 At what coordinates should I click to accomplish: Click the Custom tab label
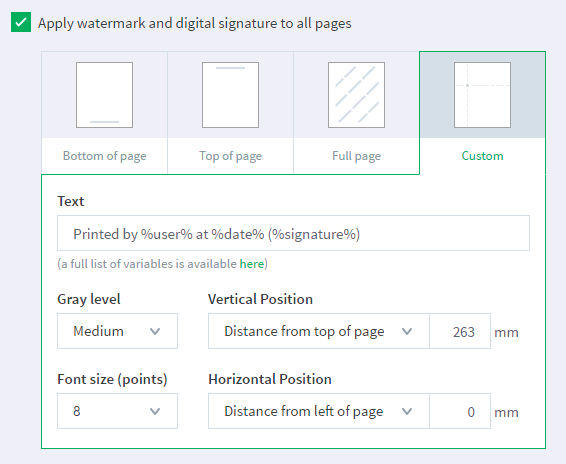(x=482, y=156)
